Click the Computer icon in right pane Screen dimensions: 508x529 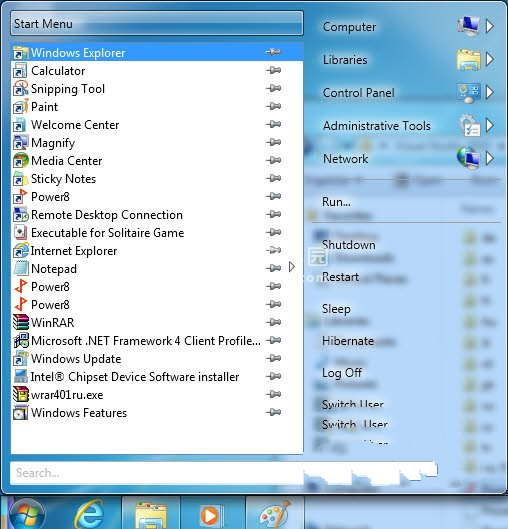click(469, 26)
